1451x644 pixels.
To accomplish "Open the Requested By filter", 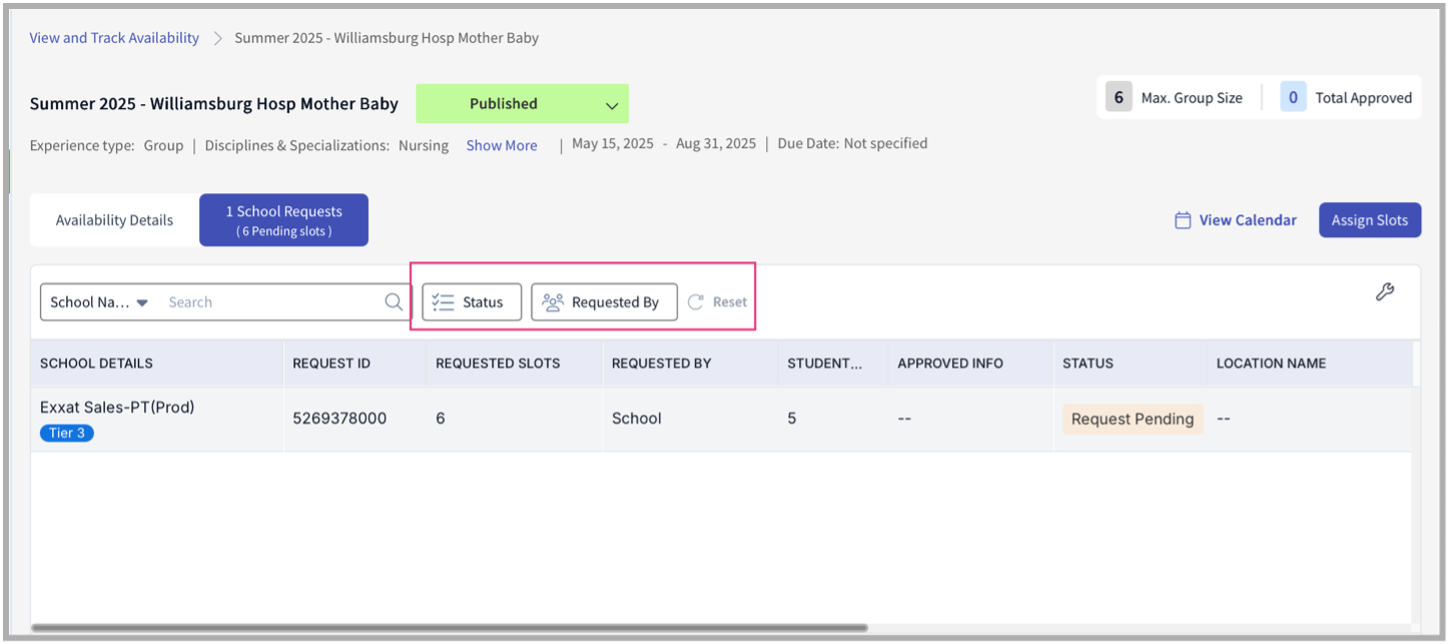I will [x=604, y=302].
